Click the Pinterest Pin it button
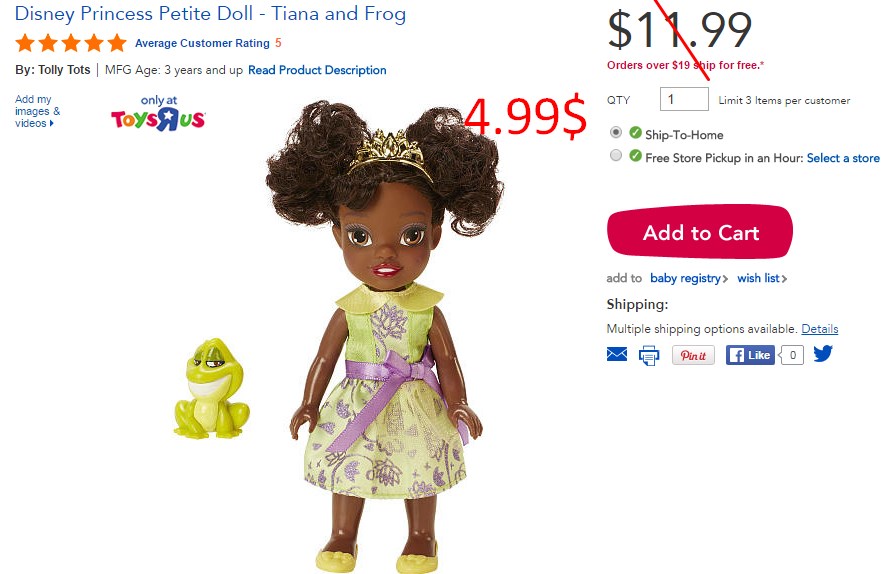The height and width of the screenshot is (574, 882). pyautogui.click(x=693, y=355)
